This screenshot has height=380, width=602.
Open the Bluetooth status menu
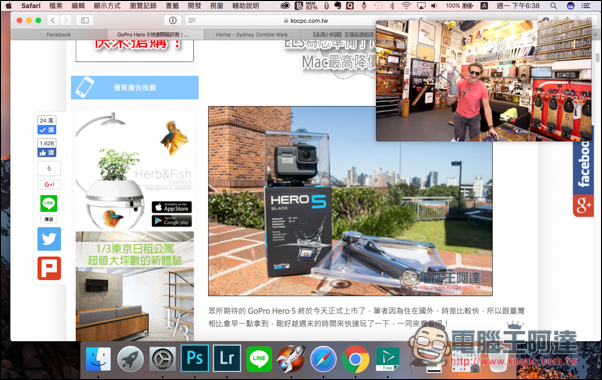[x=392, y=5]
